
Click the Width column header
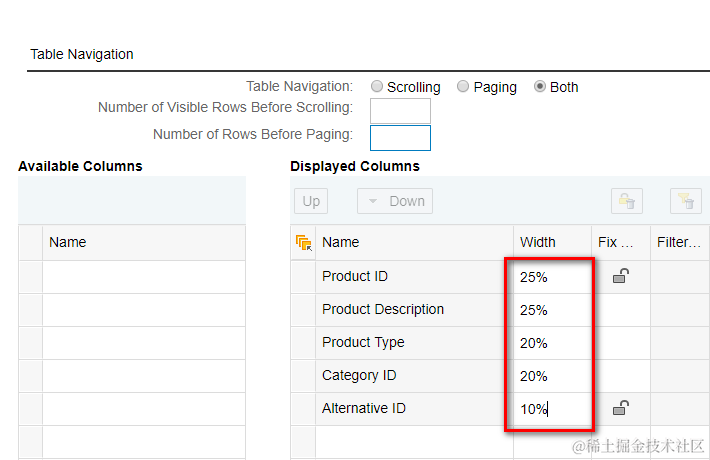(x=538, y=242)
